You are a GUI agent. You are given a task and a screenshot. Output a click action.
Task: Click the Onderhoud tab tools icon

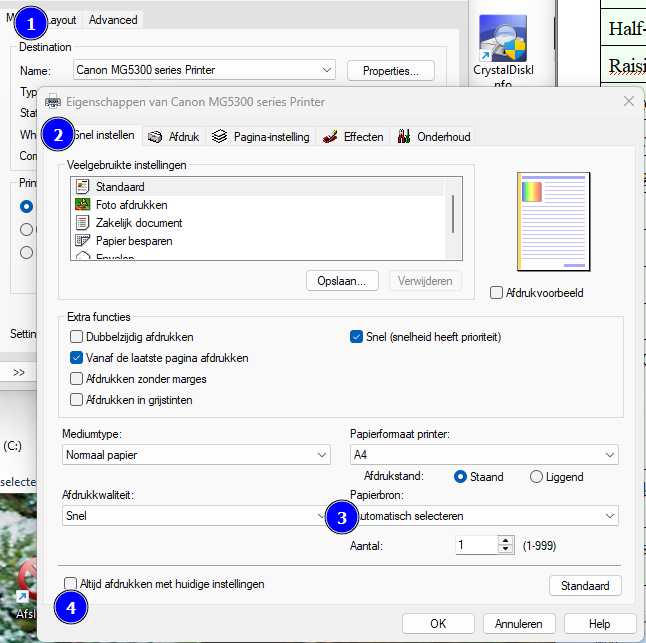404,136
